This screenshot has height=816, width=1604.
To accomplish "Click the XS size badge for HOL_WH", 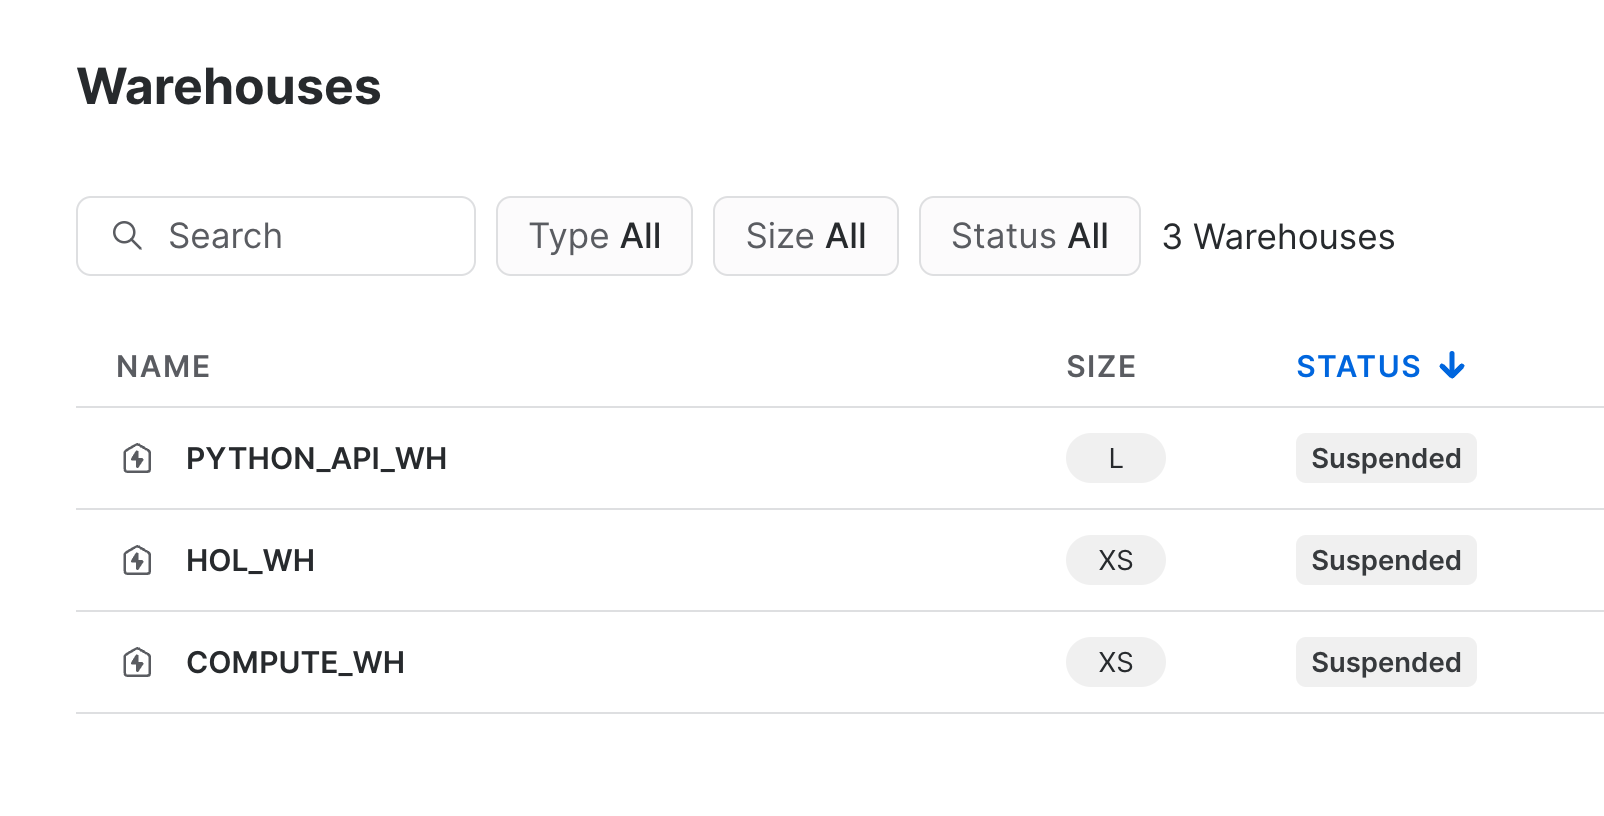I will click(1115, 560).
